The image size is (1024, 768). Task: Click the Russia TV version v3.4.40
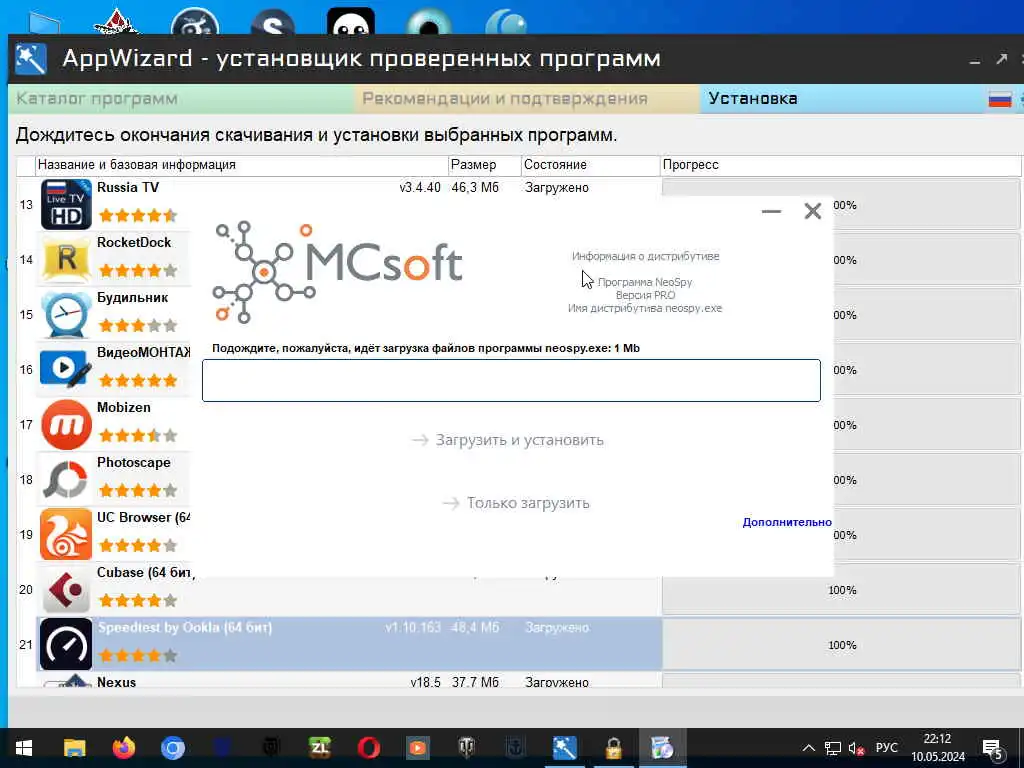click(420, 187)
